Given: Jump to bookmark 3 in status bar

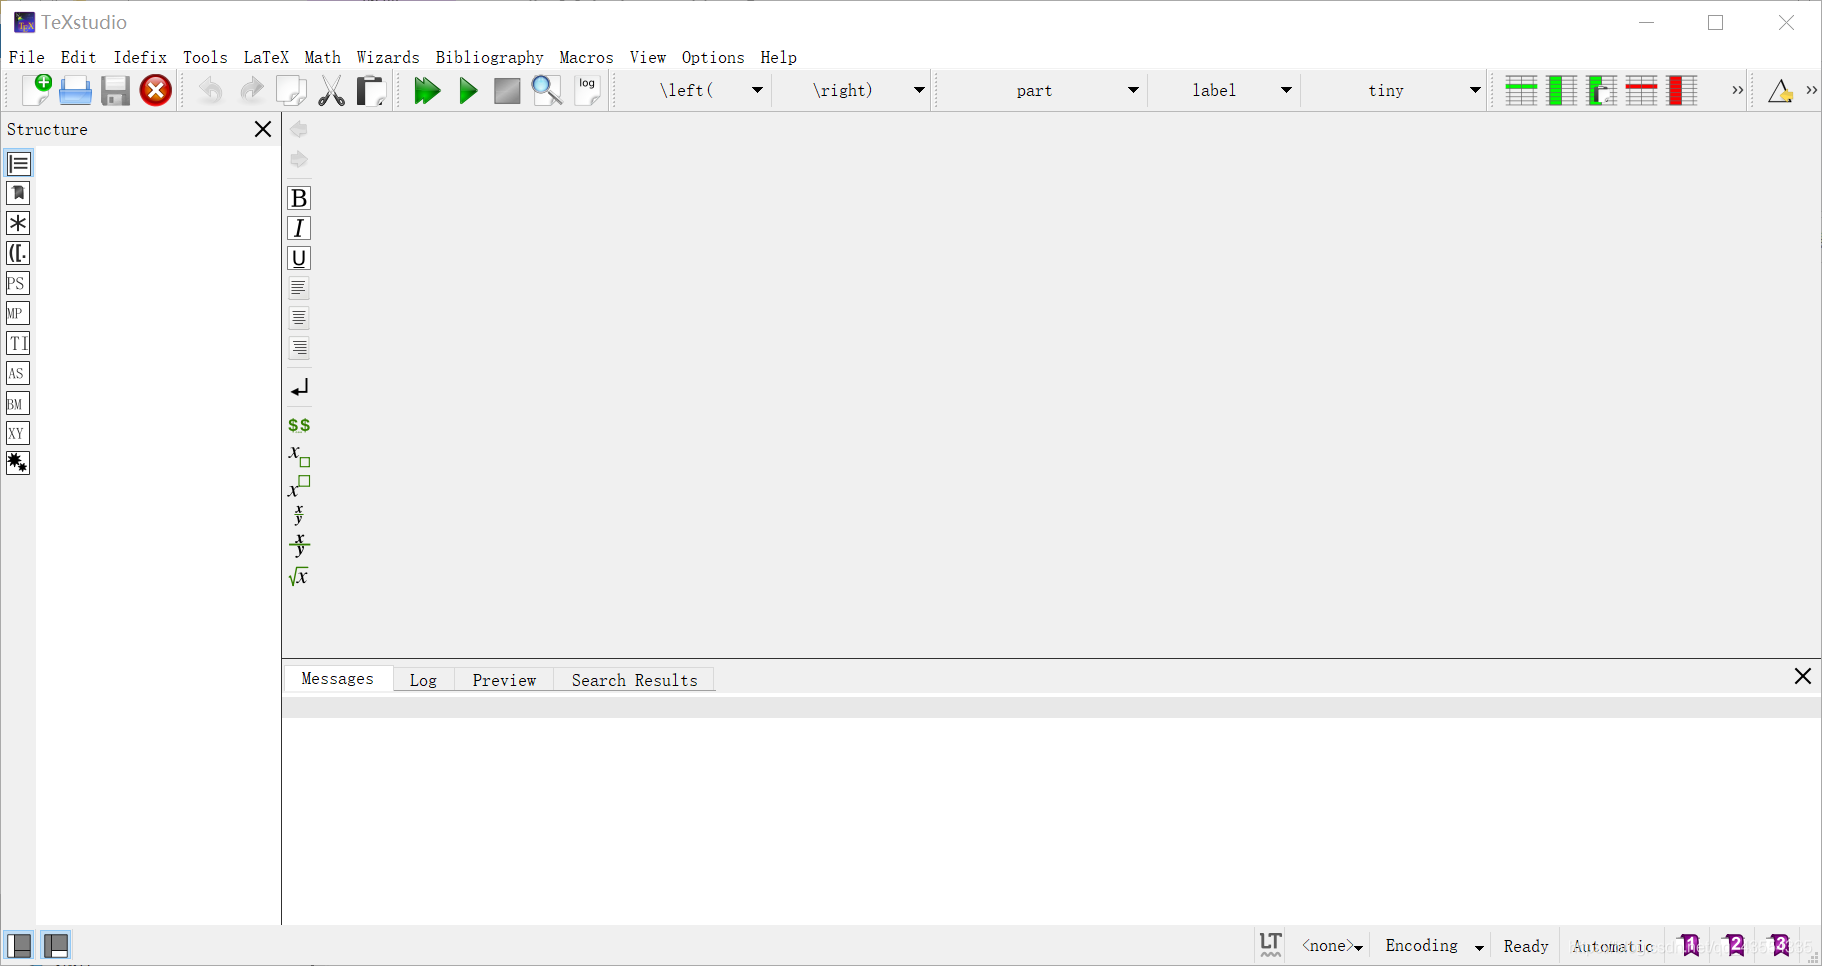Looking at the screenshot, I should click(x=1780, y=945).
